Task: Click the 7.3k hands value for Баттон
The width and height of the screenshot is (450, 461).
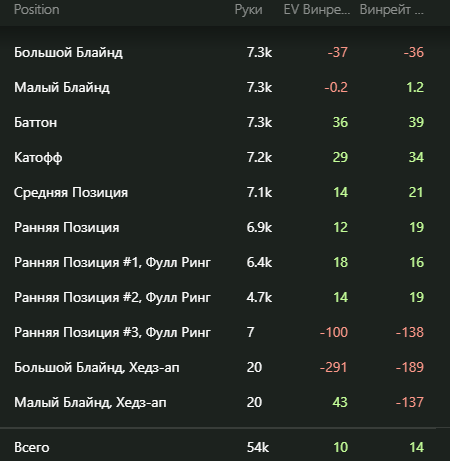Action: tap(259, 122)
